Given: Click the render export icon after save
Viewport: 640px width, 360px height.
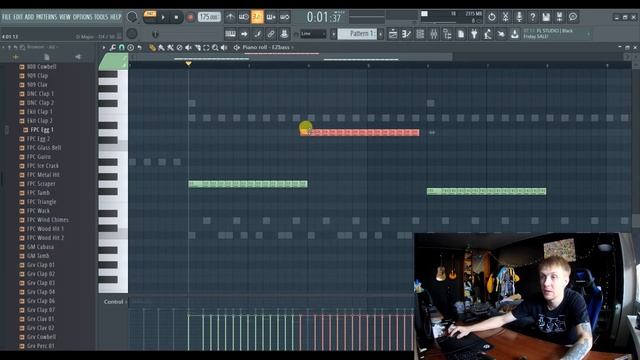Looking at the screenshot, I should coord(560,17).
